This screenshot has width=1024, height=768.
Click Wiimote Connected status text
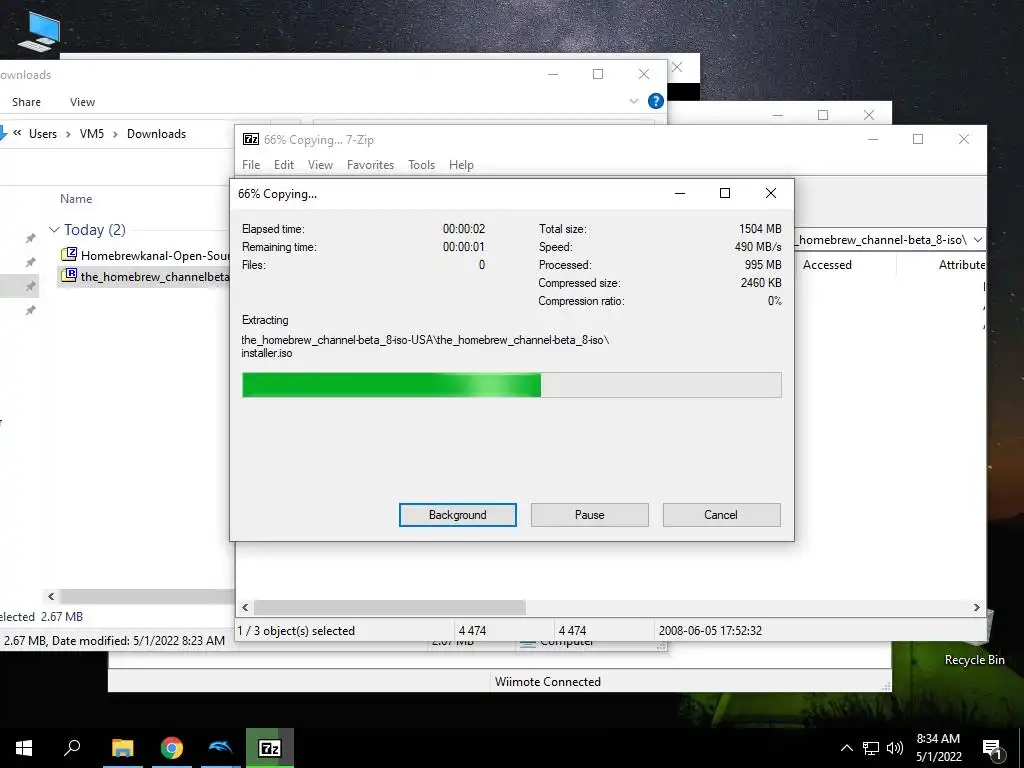point(547,682)
